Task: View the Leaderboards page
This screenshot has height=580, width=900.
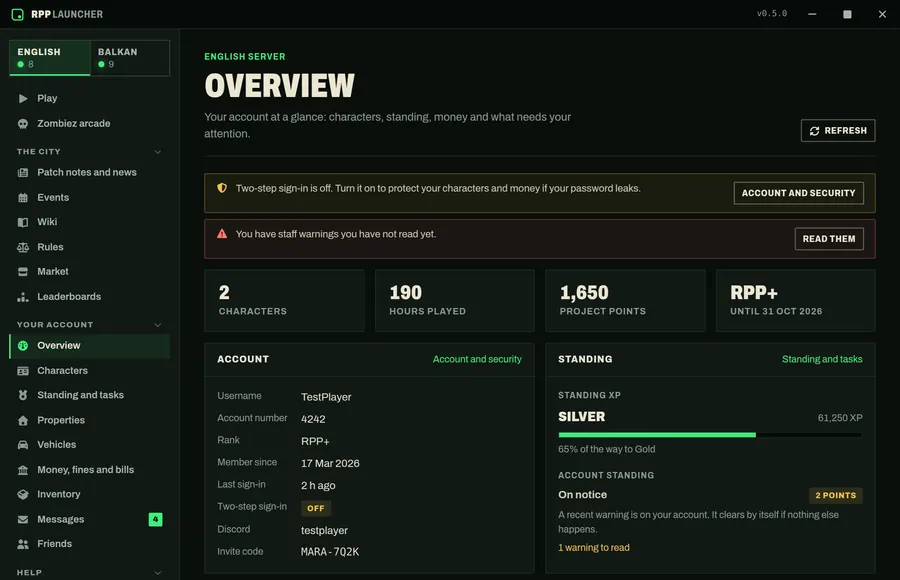Action: [x=90, y=297]
